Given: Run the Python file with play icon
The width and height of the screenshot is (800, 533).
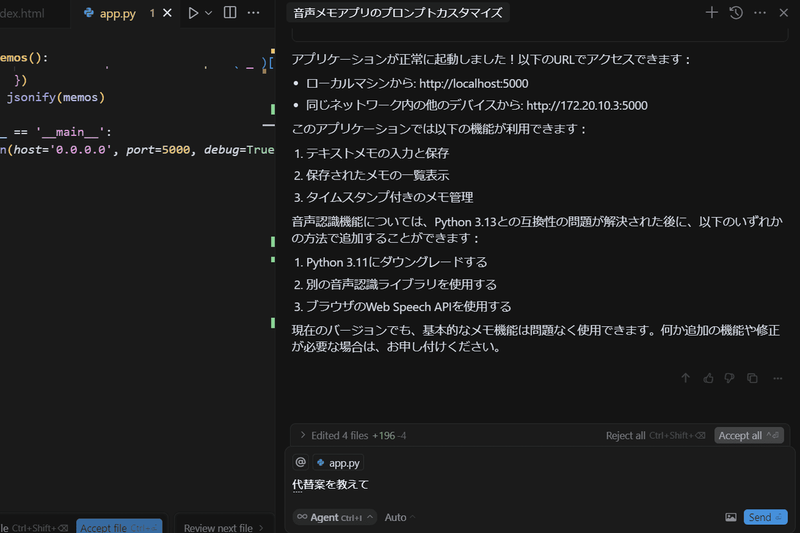Looking at the screenshot, I should (193, 13).
